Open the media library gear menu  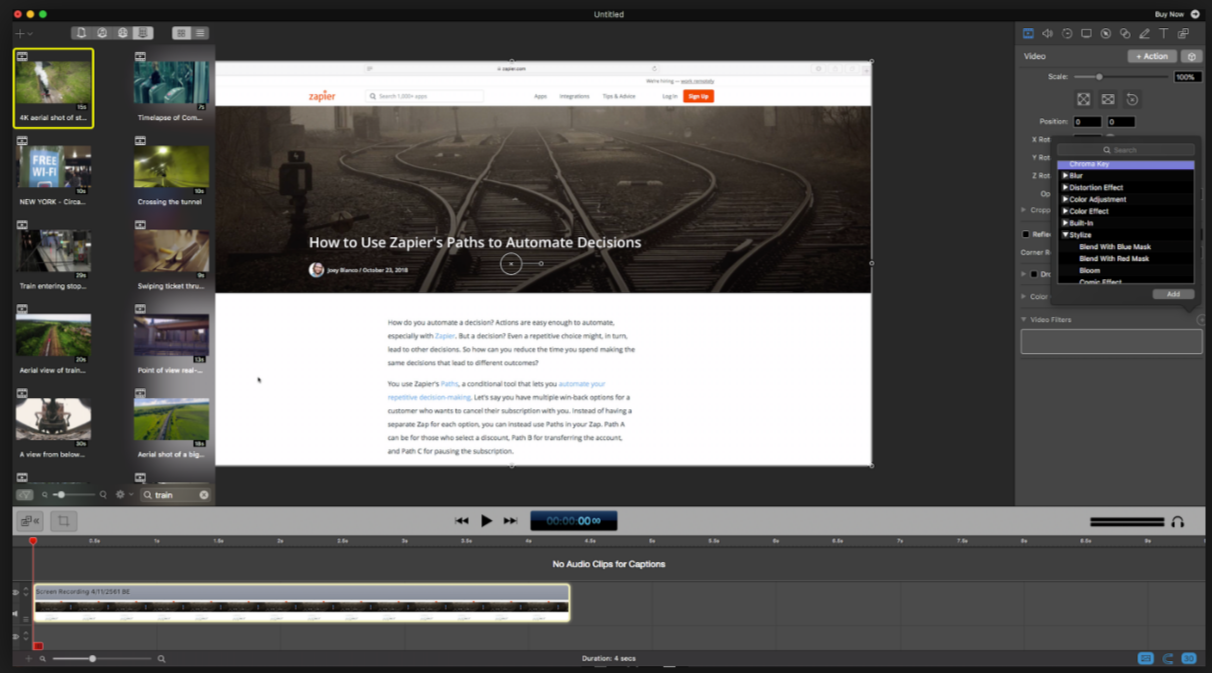pos(123,495)
